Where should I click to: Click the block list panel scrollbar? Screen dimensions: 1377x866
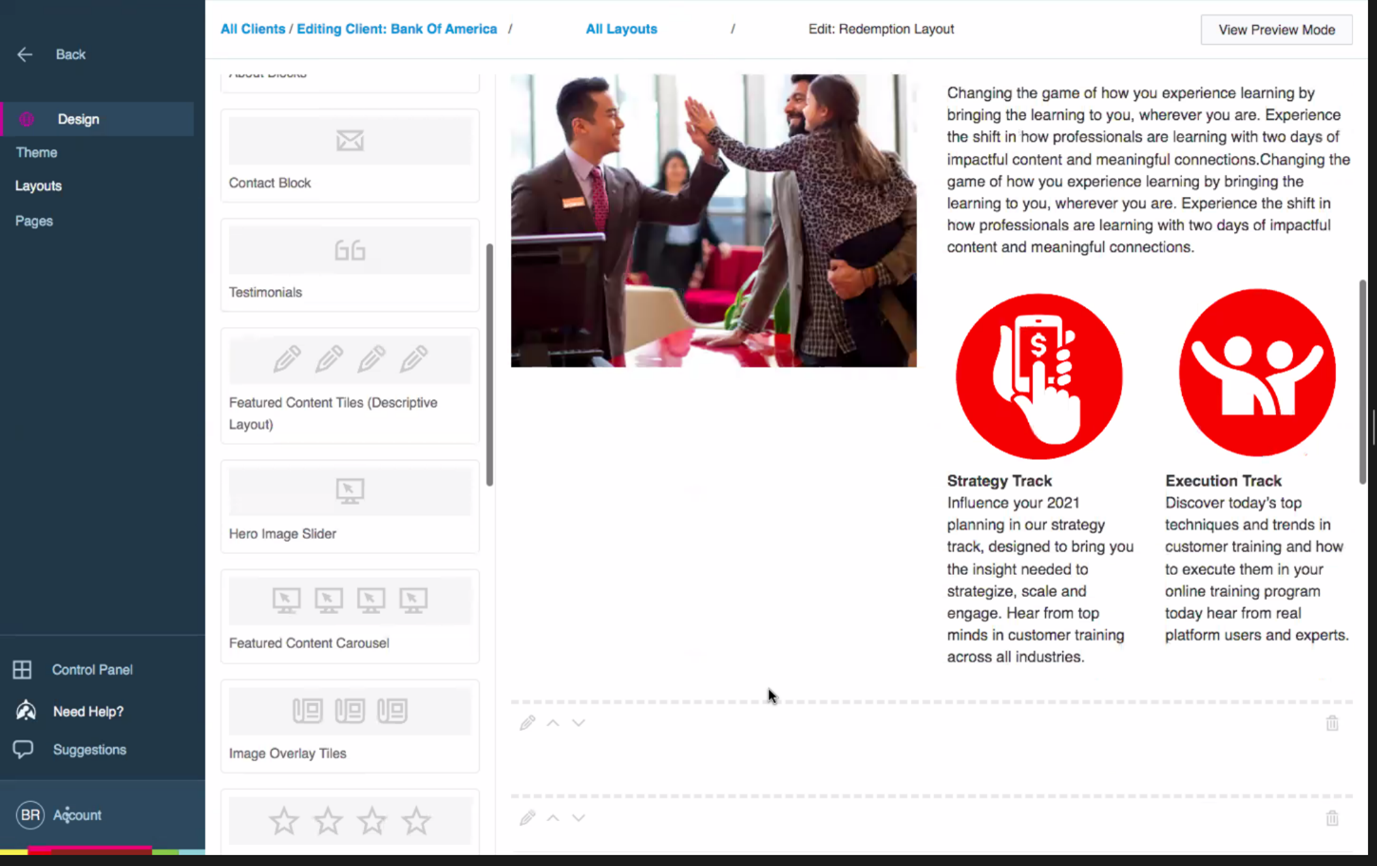pos(490,365)
